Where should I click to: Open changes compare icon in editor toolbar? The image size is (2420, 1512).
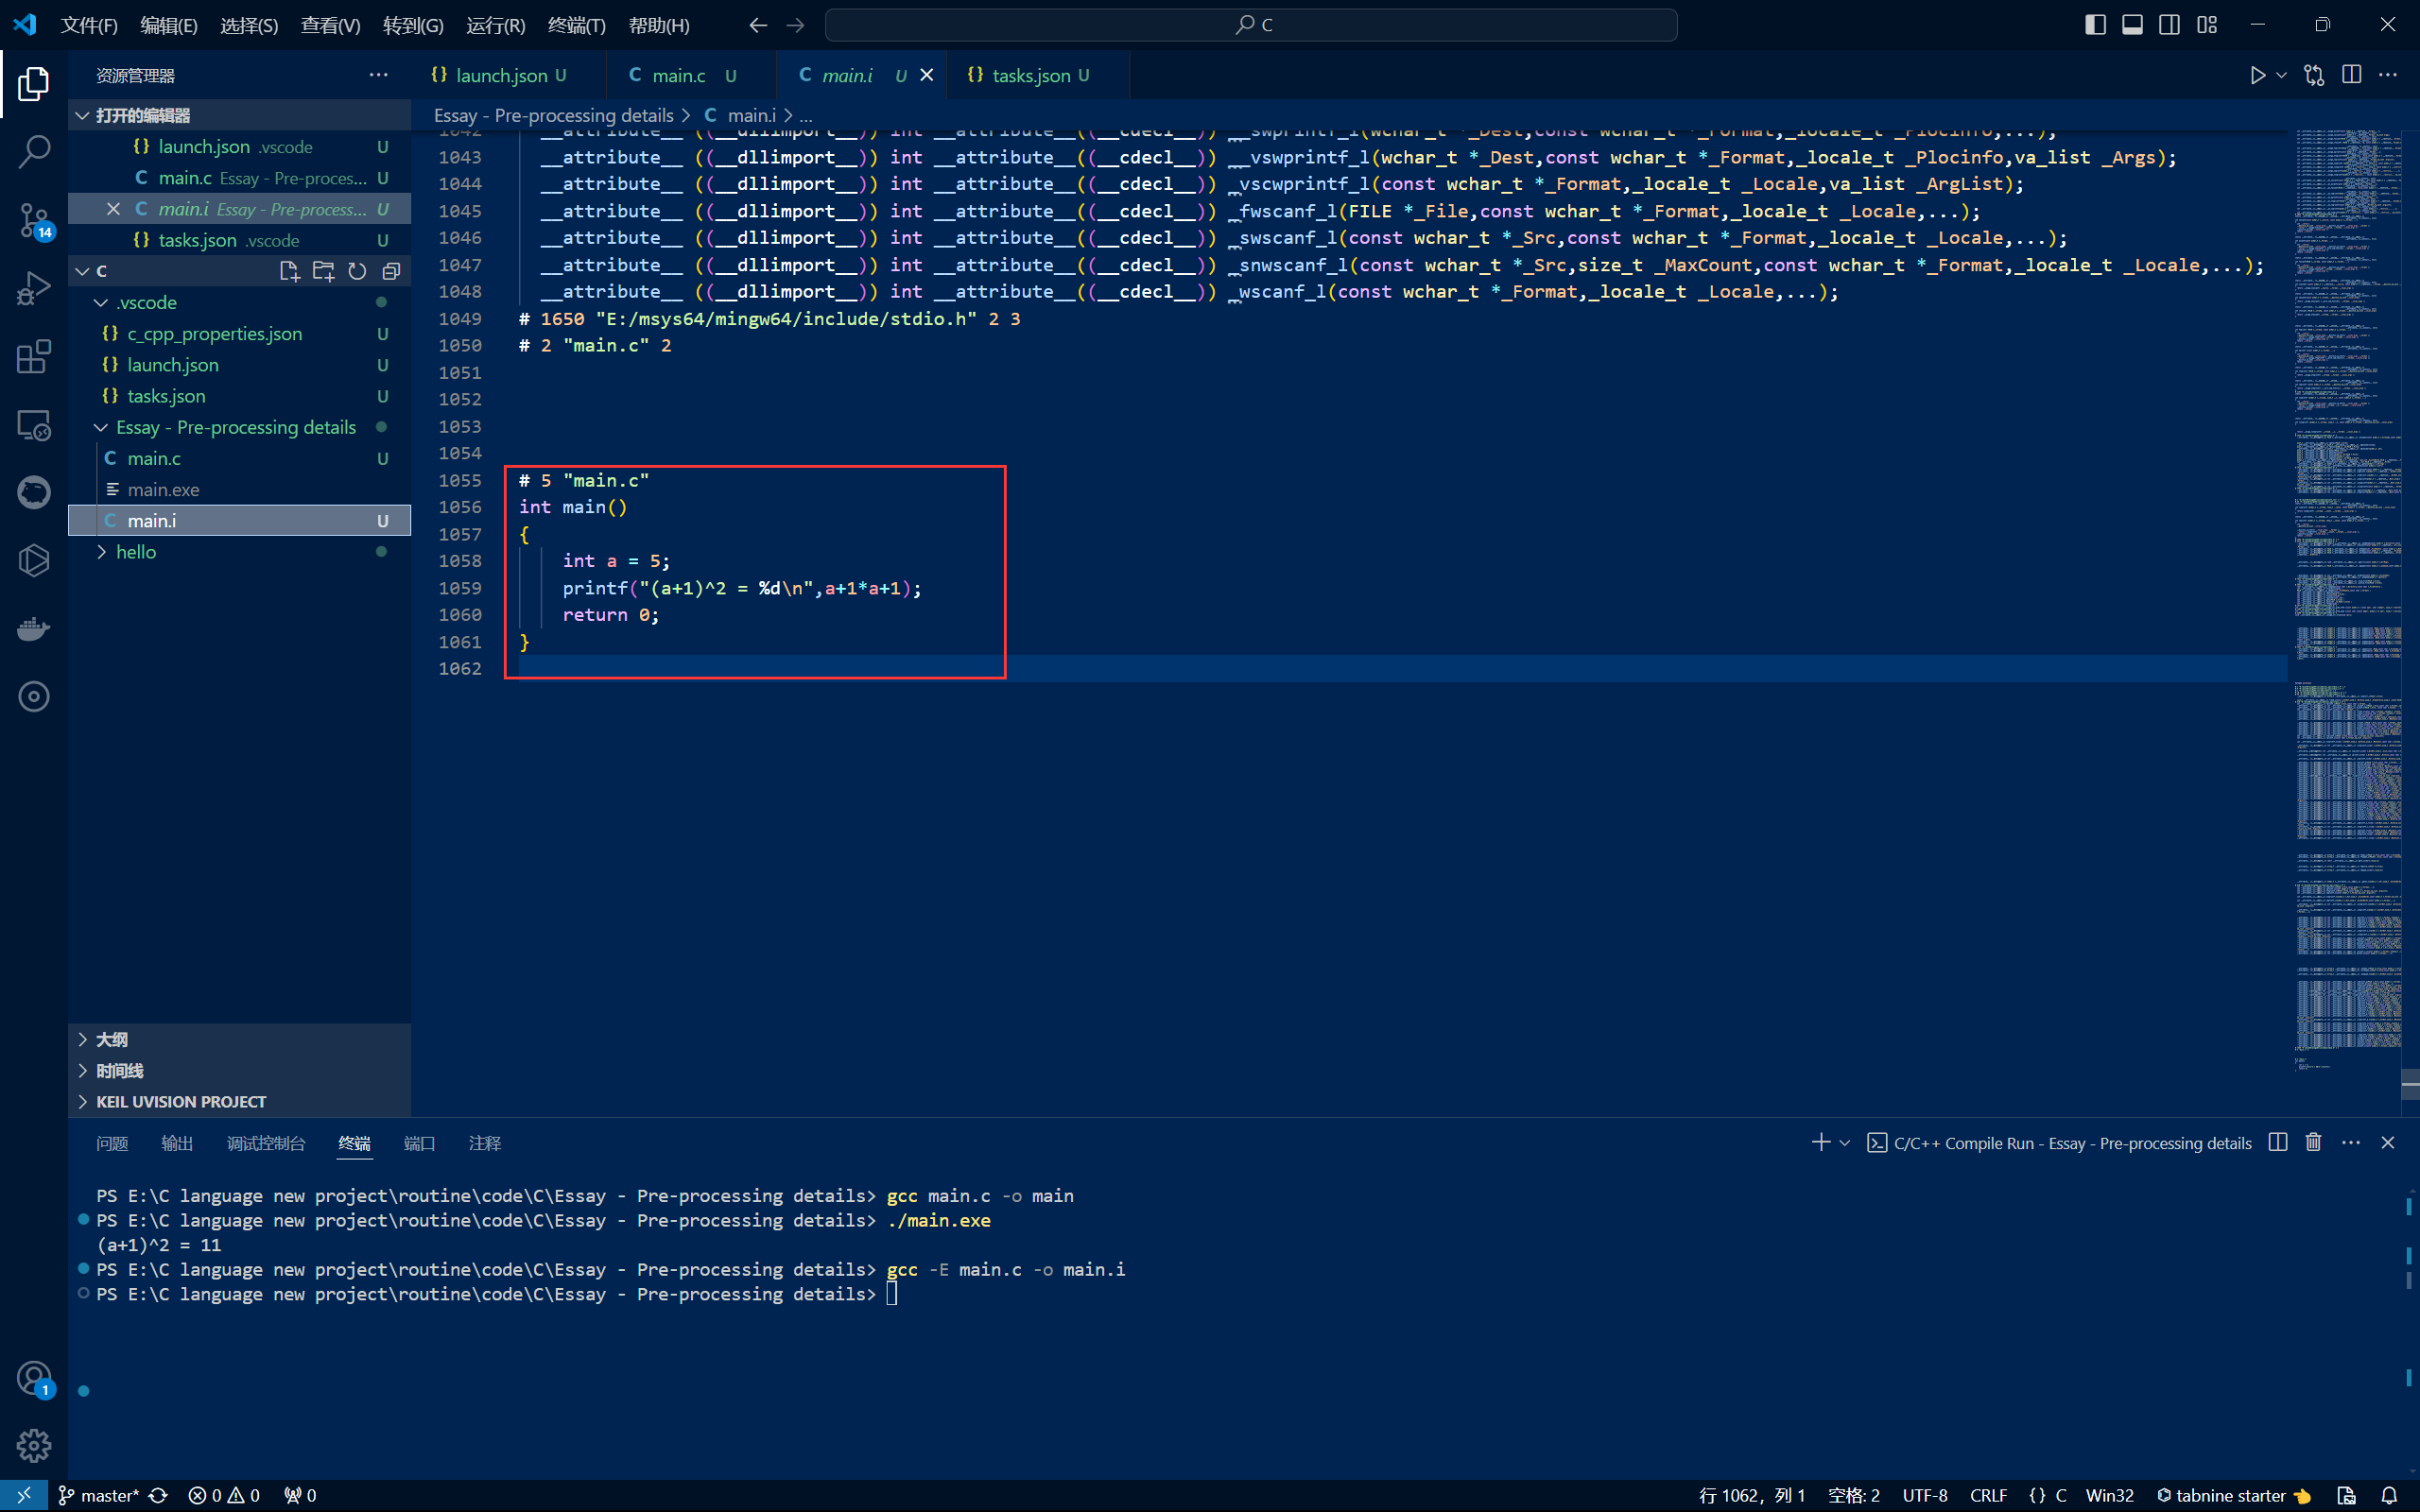[2314, 75]
